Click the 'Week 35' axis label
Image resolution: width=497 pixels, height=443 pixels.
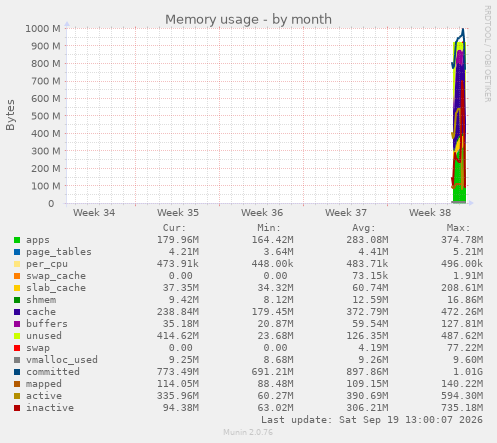click(178, 213)
